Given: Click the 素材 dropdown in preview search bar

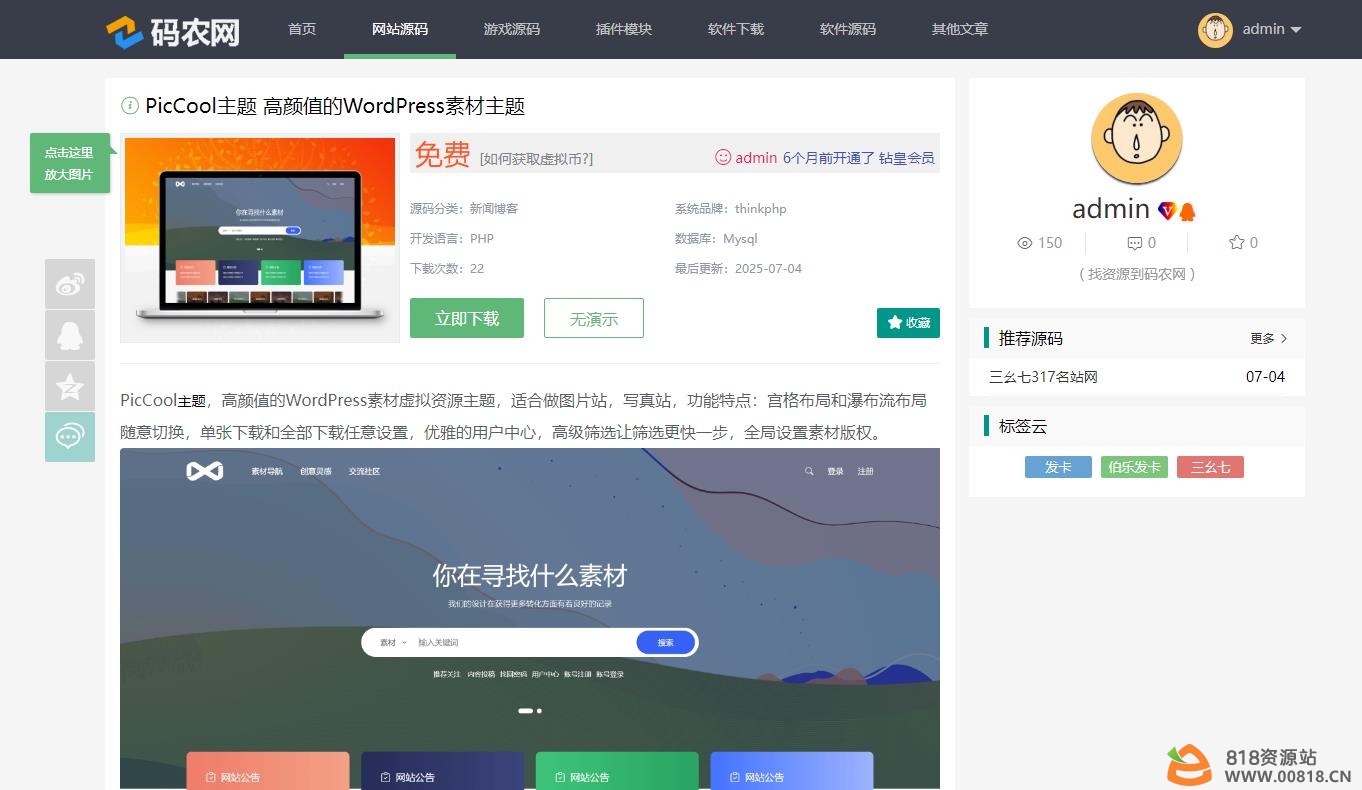Looking at the screenshot, I should point(393,642).
